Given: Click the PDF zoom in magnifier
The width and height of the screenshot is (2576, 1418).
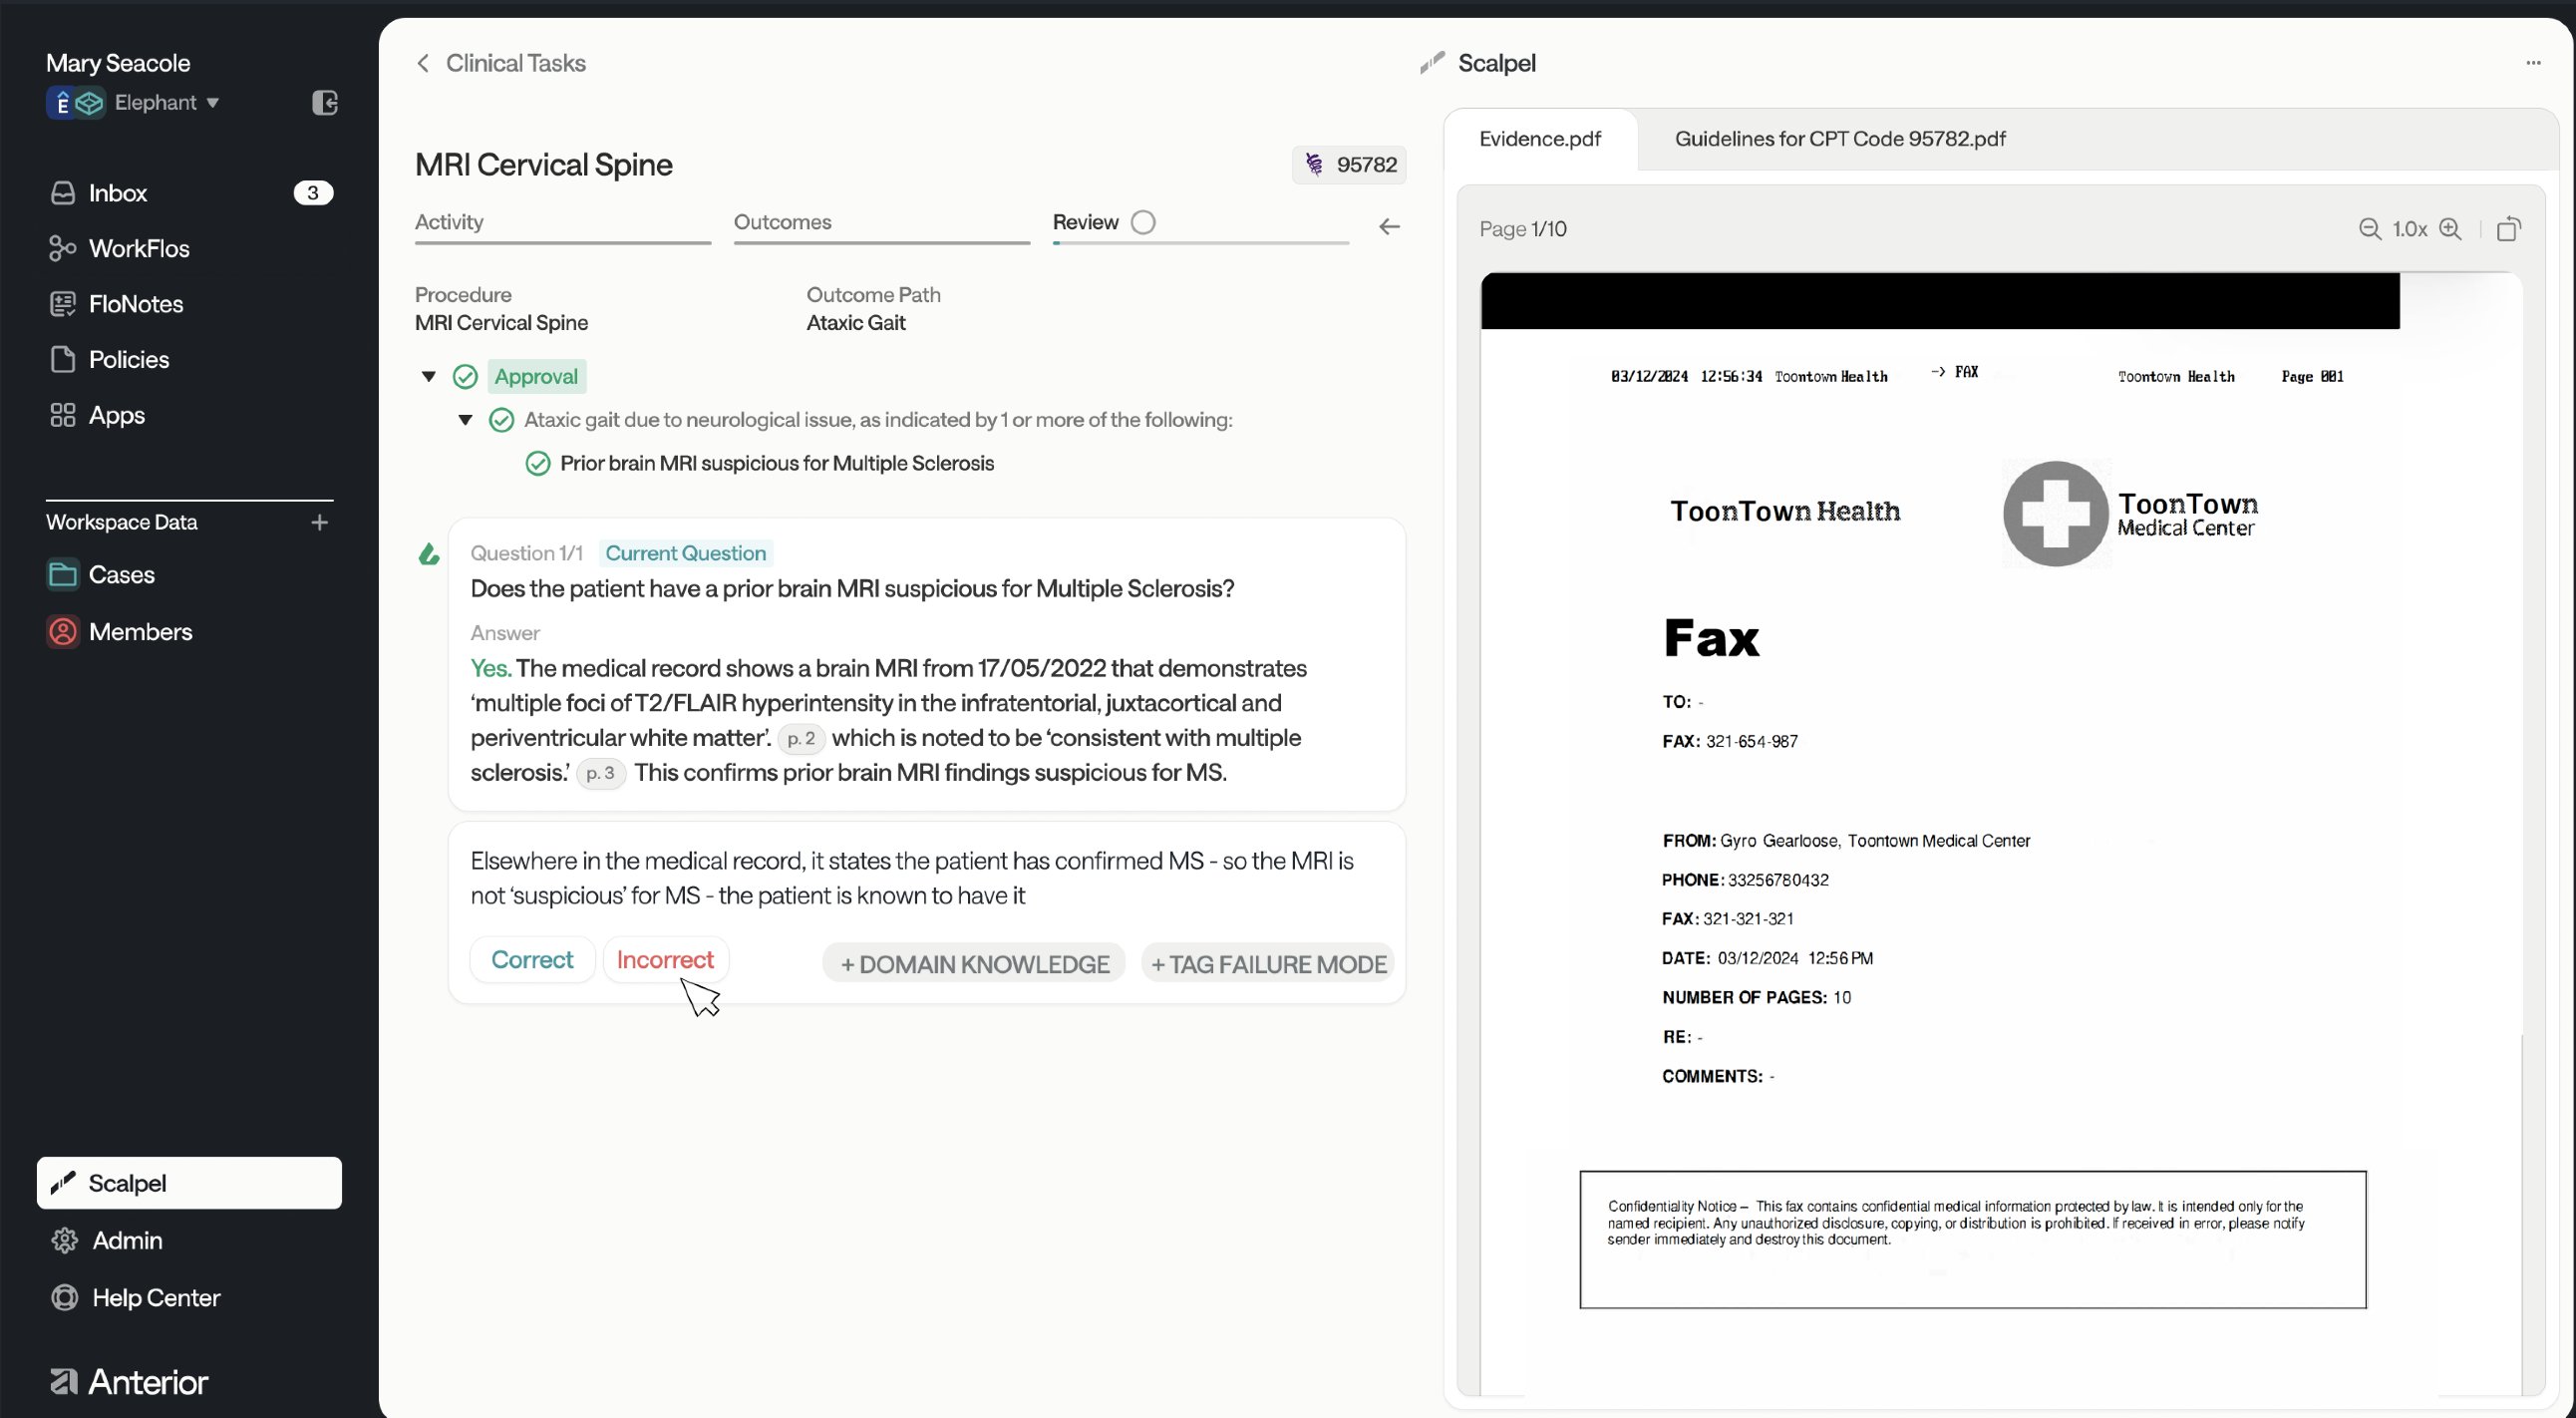Looking at the screenshot, I should [2450, 229].
